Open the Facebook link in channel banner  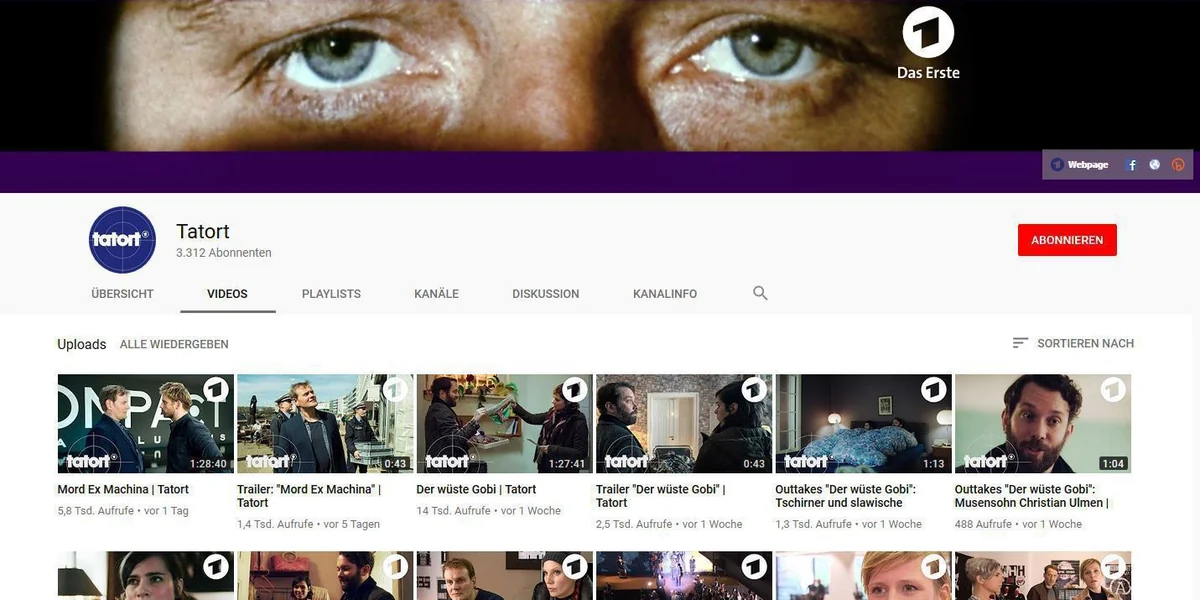[1132, 165]
